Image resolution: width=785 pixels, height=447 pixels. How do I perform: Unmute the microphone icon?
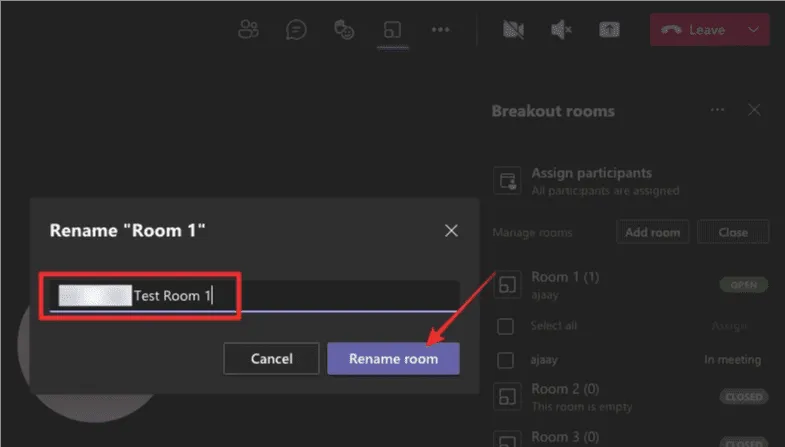tap(561, 30)
